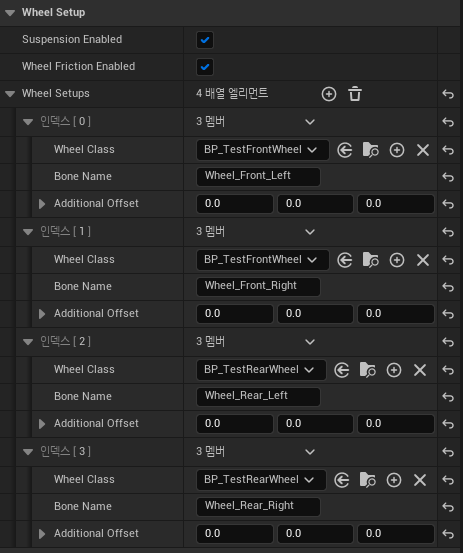Viewport: 463px width, 553px height.
Task: Toggle the Wheel Friction Enabled checkbox
Action: point(205,67)
